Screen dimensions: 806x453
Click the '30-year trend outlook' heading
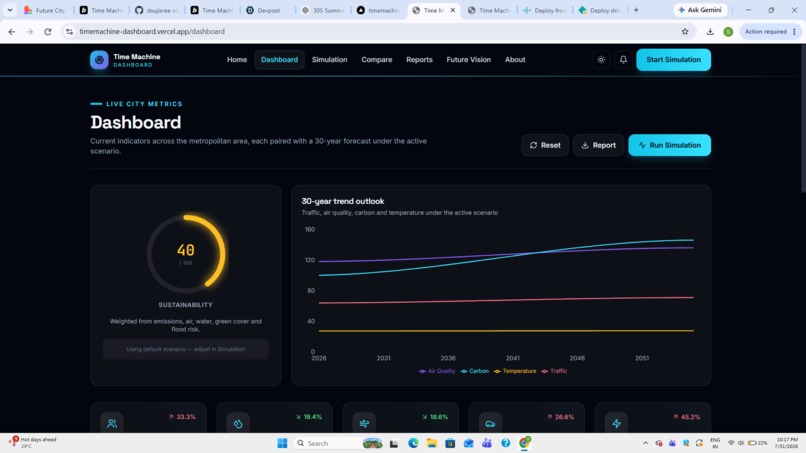(343, 201)
